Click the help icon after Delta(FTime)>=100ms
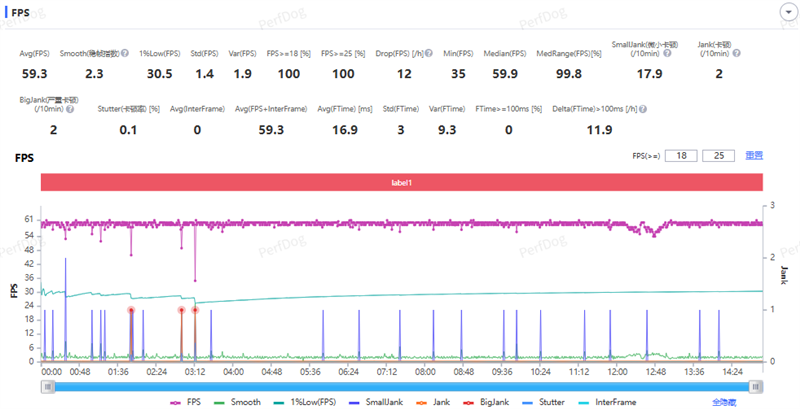 [643, 109]
